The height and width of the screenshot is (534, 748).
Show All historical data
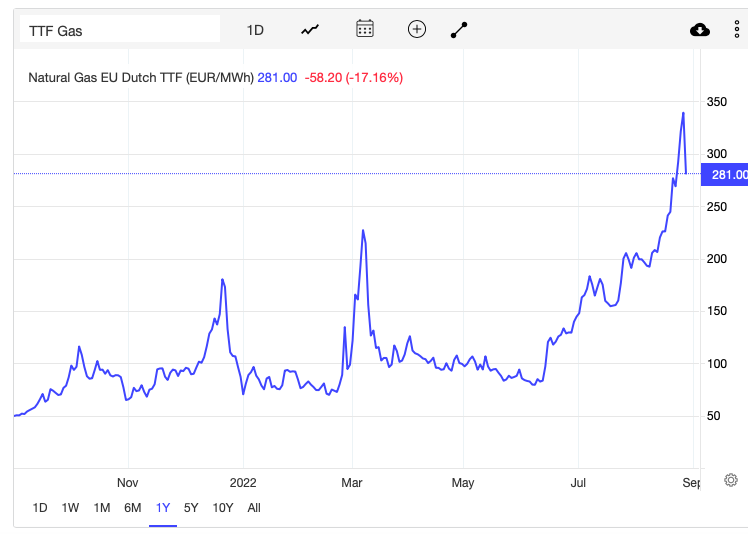pyautogui.click(x=254, y=508)
